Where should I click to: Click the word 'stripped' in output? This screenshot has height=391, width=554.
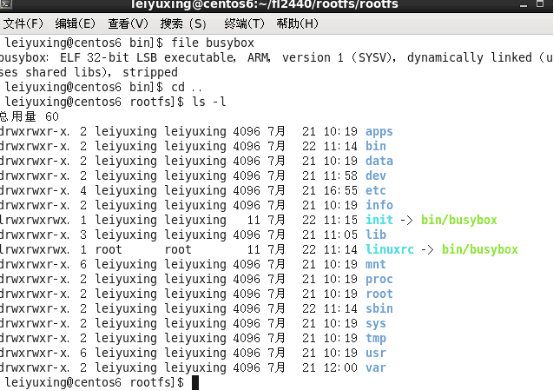tap(150, 72)
